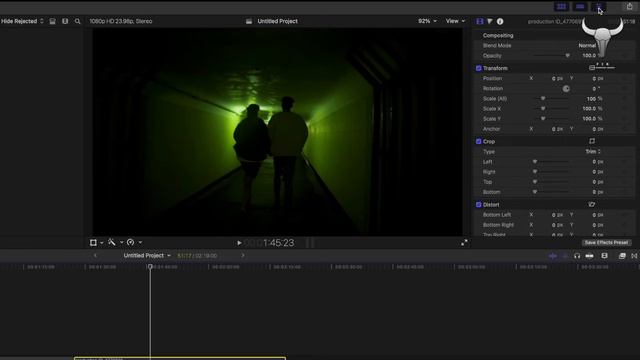Click Save Effects Preset button
The width and height of the screenshot is (640, 360).
[x=606, y=242]
